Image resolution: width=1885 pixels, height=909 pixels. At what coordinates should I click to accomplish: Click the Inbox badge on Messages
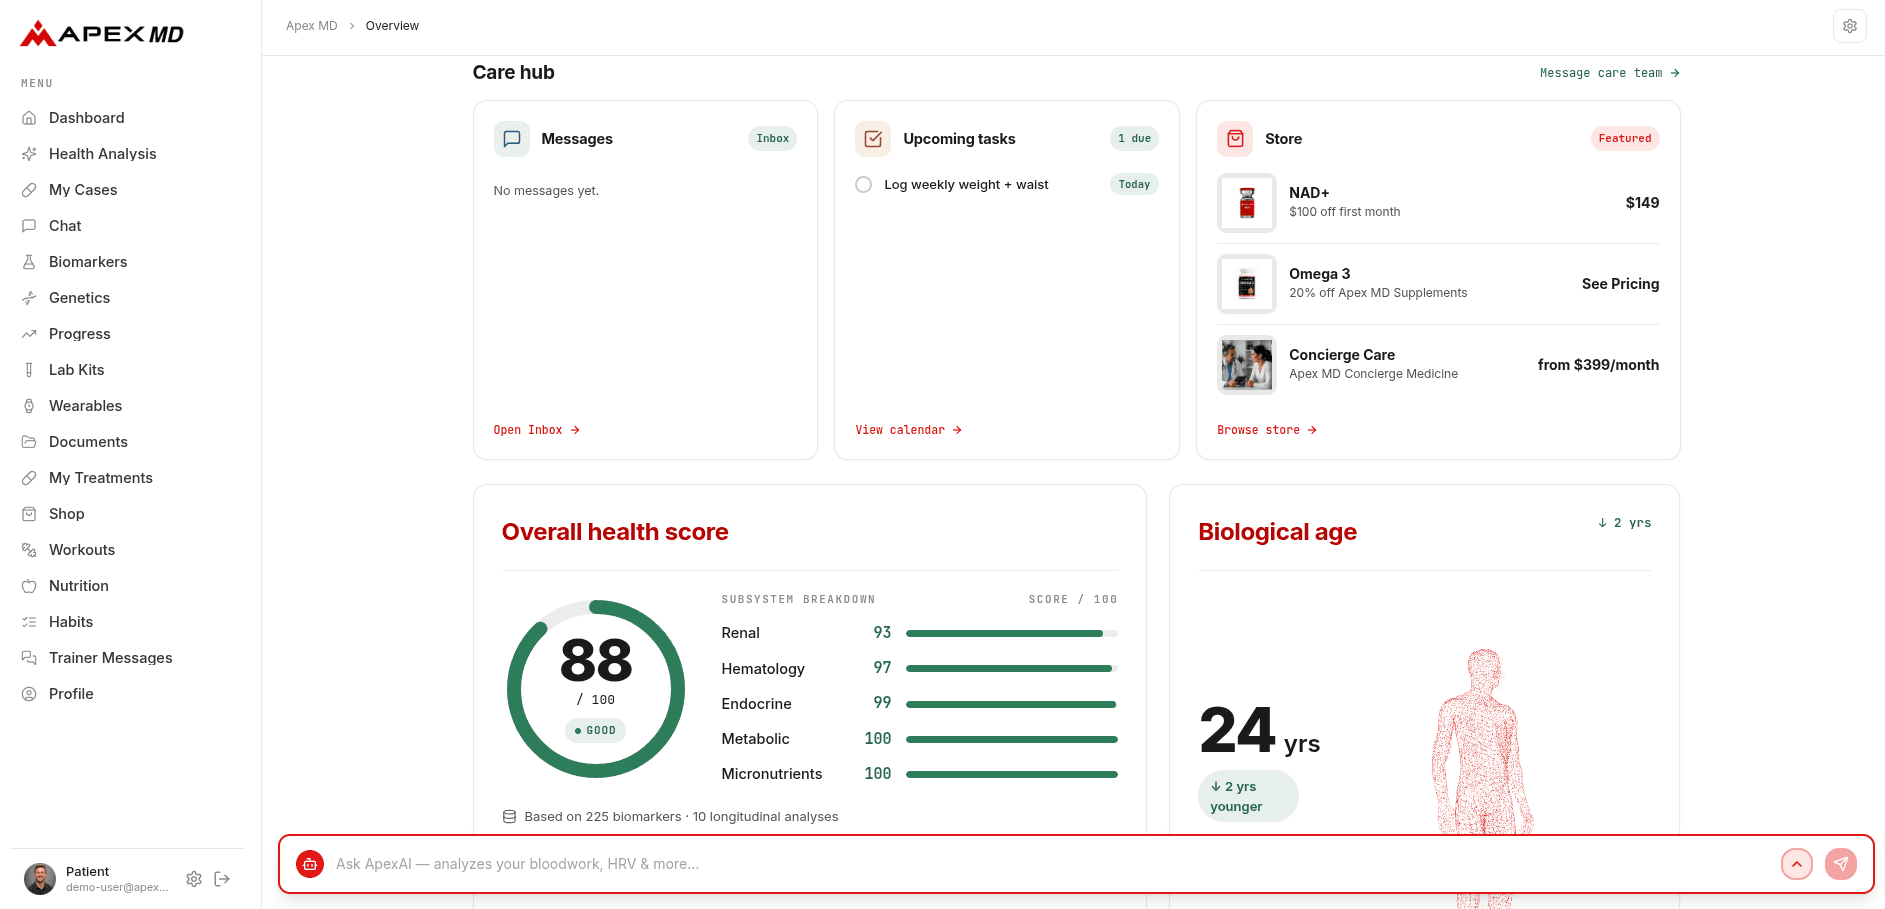[x=773, y=139]
